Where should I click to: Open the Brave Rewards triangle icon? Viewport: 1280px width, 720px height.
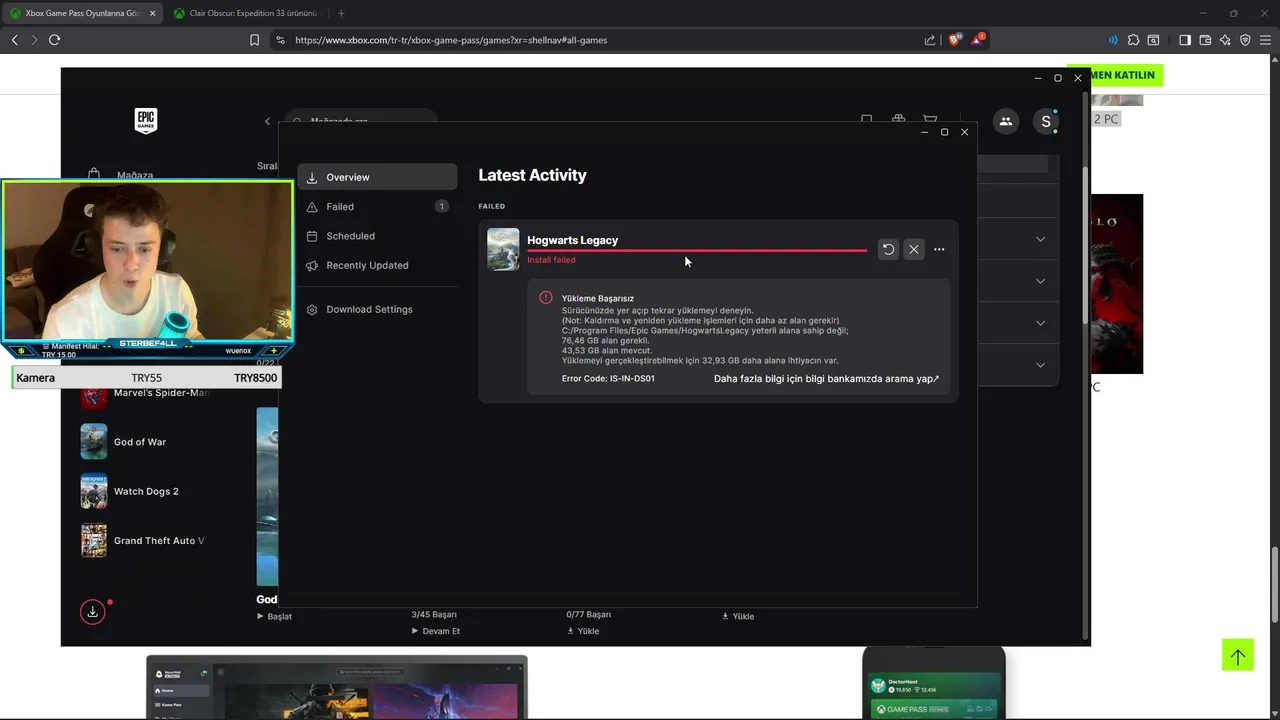(979, 40)
